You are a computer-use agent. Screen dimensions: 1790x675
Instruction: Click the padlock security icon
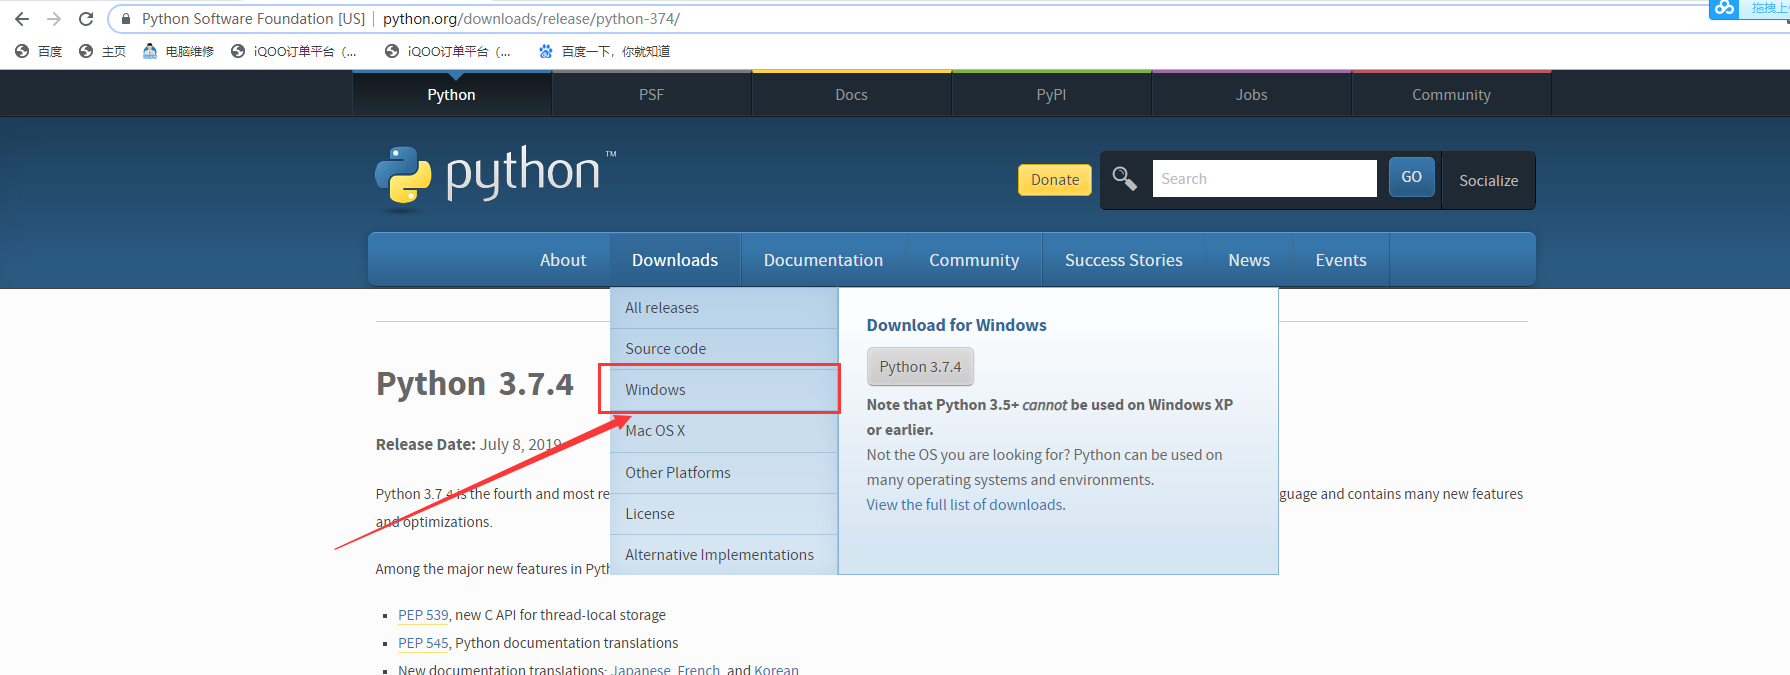pyautogui.click(x=126, y=19)
